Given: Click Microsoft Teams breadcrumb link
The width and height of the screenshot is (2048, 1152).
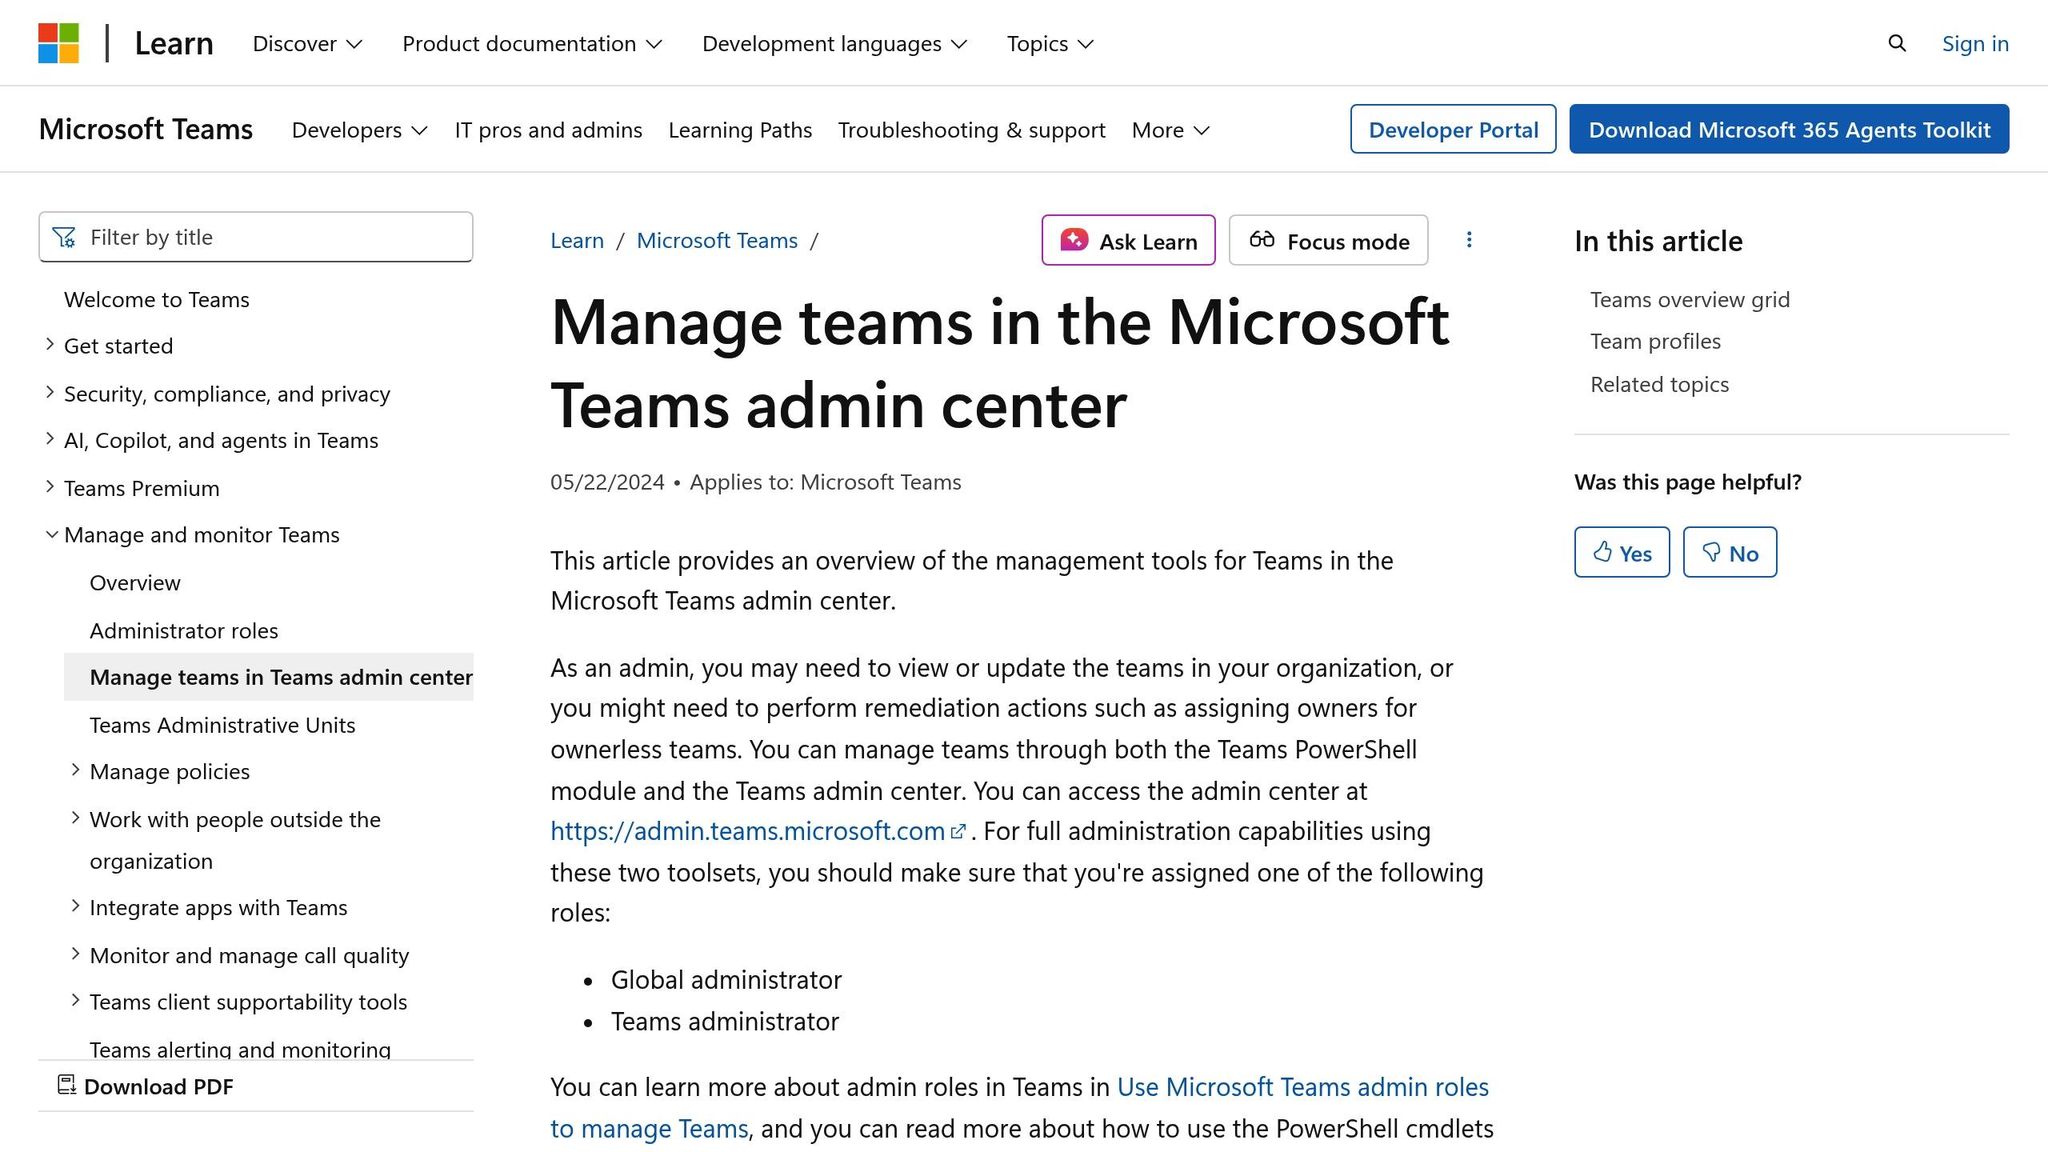Looking at the screenshot, I should tap(717, 240).
